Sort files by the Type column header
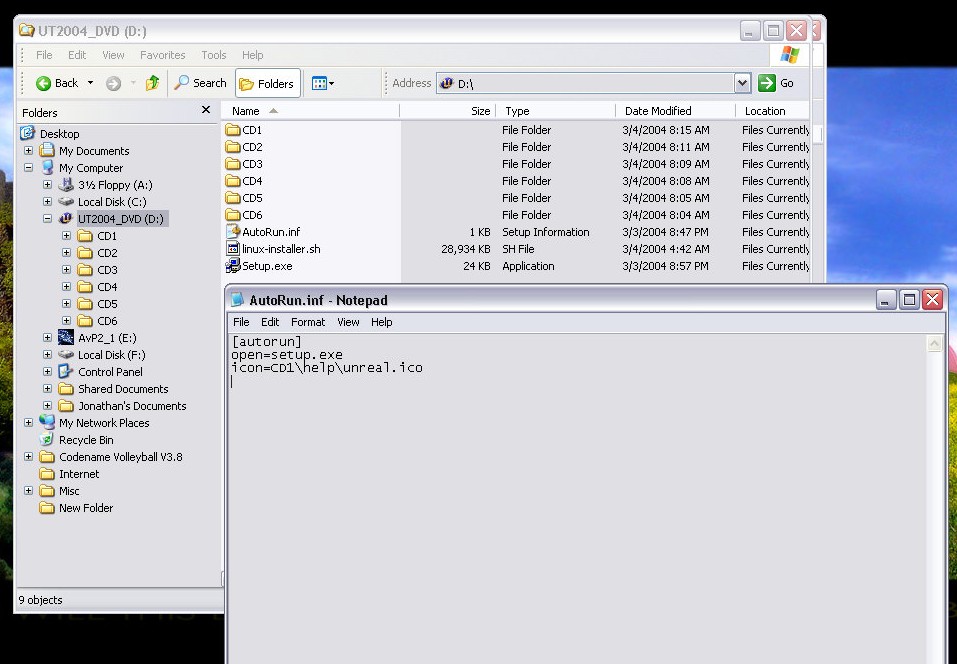 pos(555,111)
